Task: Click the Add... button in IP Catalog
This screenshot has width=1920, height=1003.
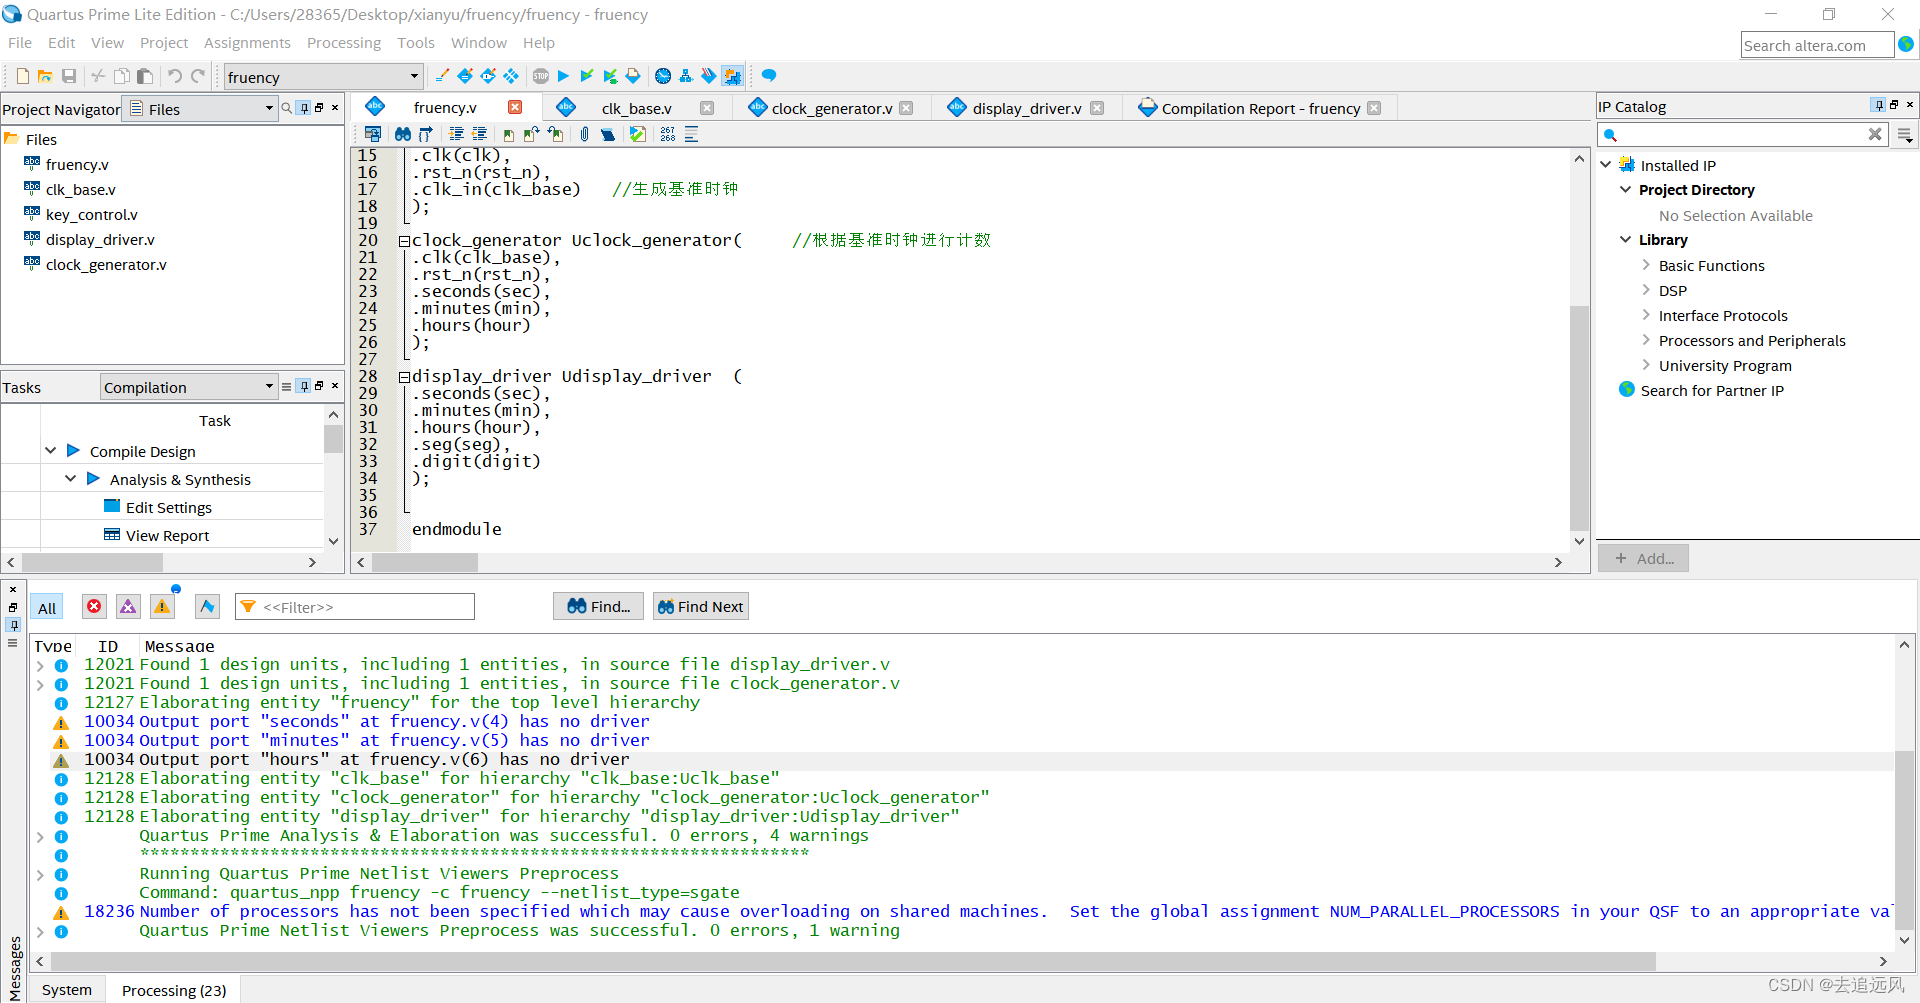Action: click(x=1644, y=558)
